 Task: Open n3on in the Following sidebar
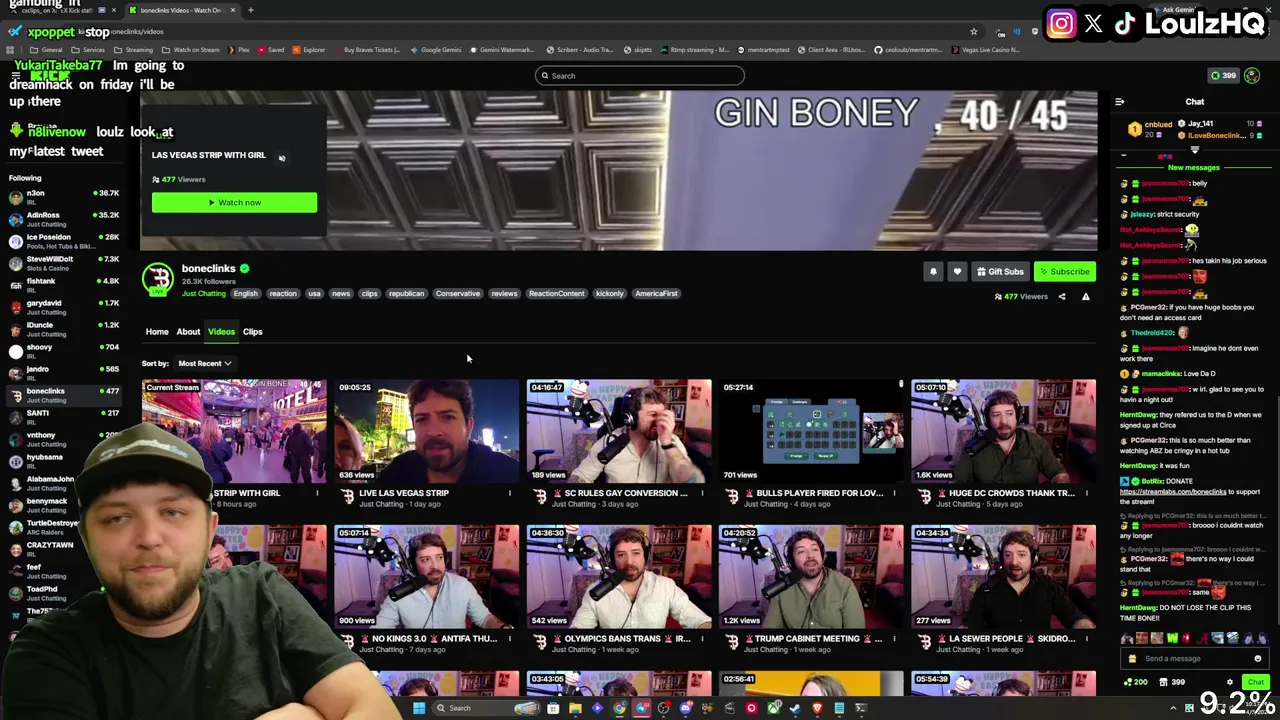click(64, 197)
